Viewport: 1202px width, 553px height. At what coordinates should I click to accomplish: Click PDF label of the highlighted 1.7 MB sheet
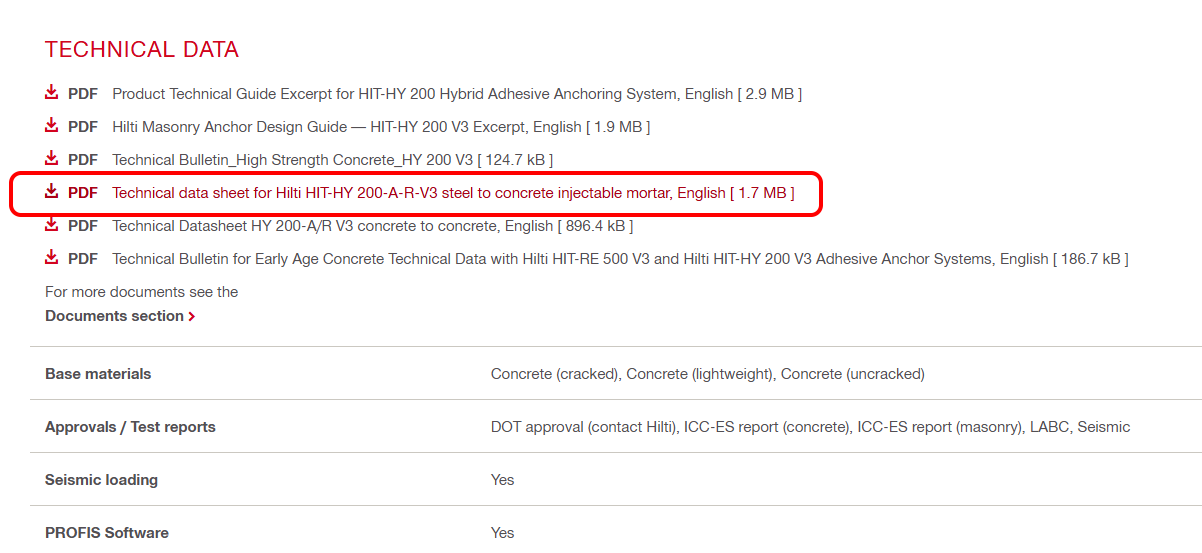(x=83, y=193)
